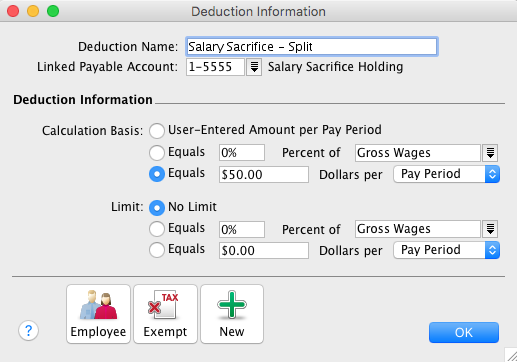The width and height of the screenshot is (517, 362).
Task: Minimize the window with the yellow button
Action: (x=33, y=11)
